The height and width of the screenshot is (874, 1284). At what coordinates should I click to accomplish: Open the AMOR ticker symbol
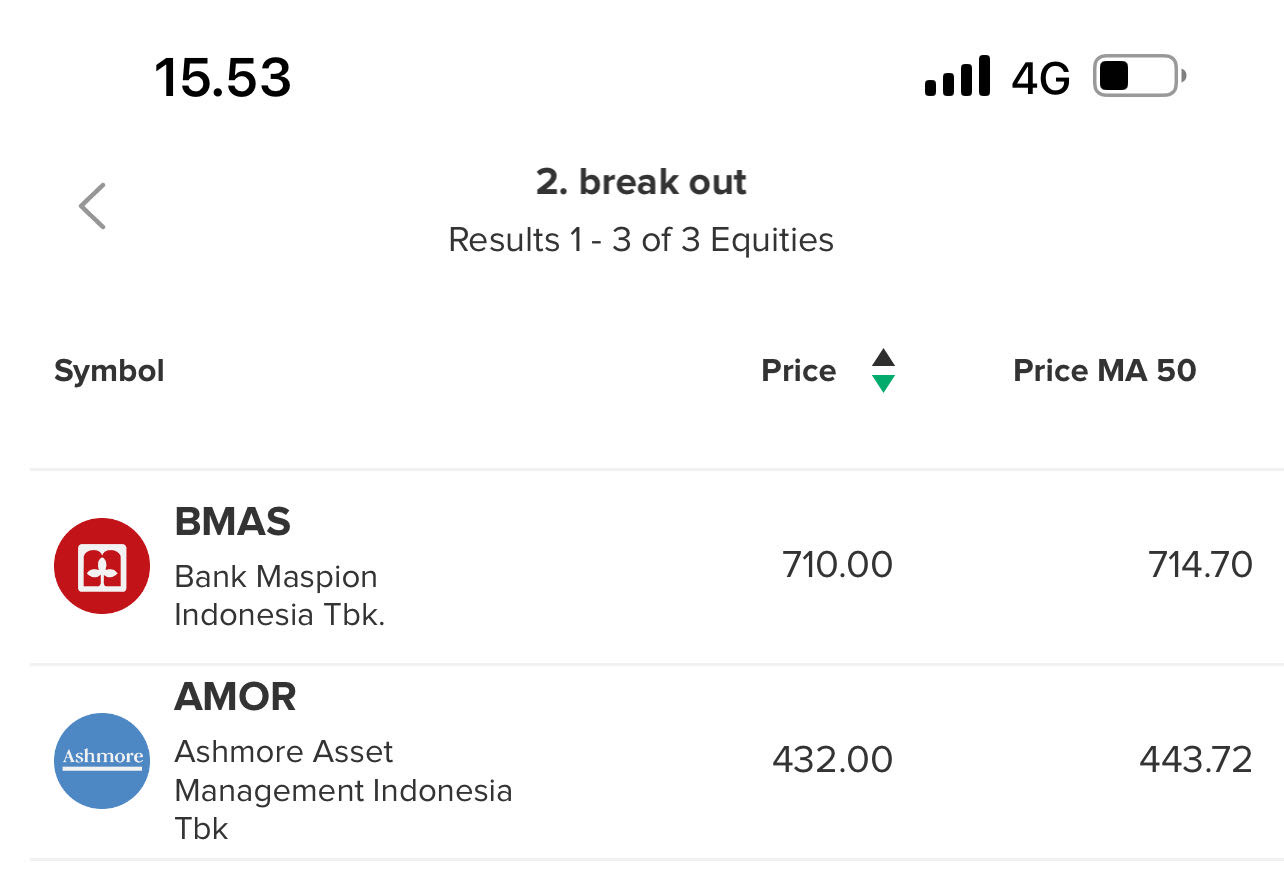235,697
